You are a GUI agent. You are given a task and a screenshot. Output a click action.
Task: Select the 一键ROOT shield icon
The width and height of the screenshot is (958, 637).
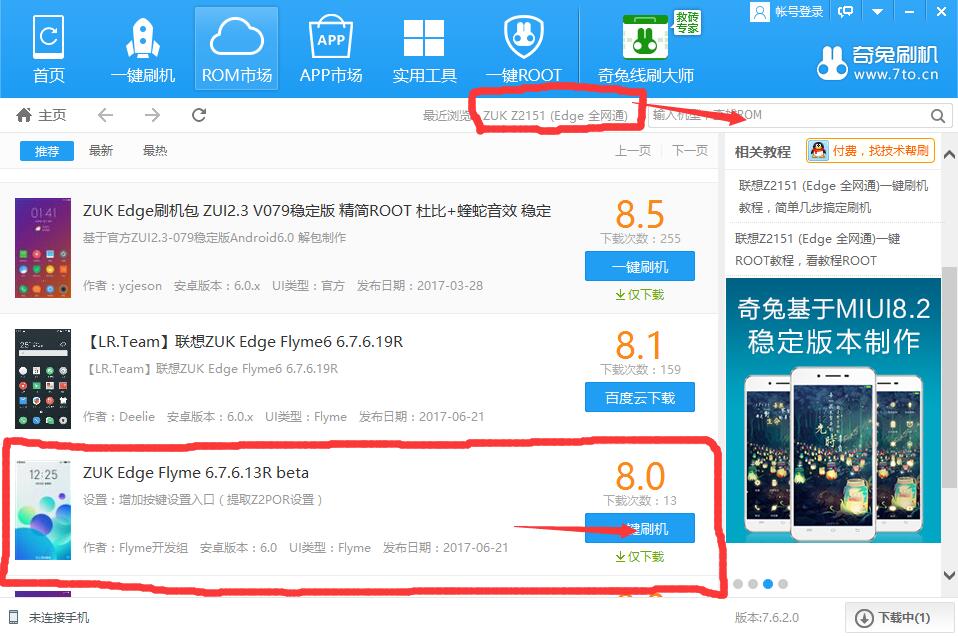click(x=523, y=38)
